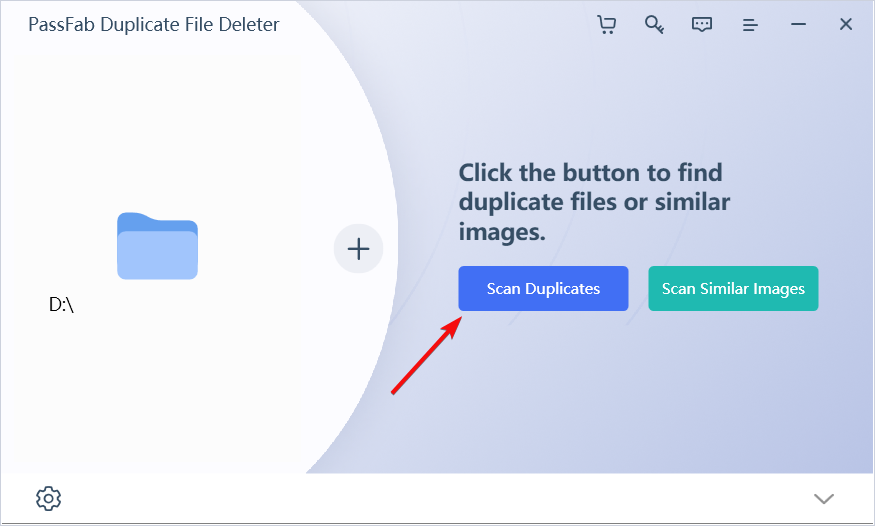Expand the bottom chevron panel

click(824, 498)
